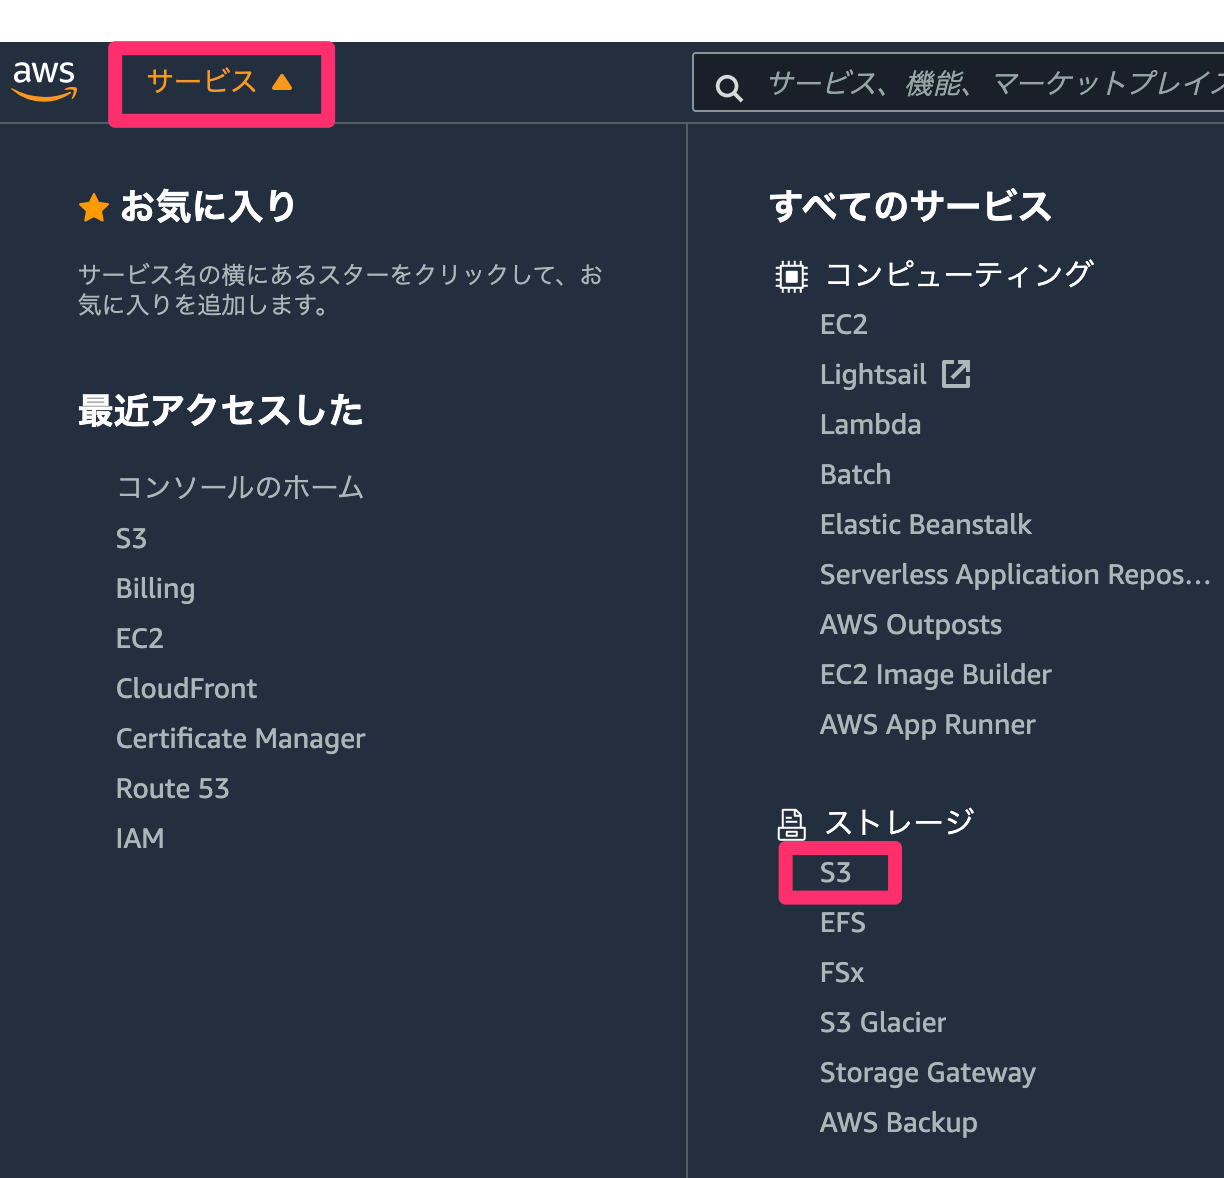
Task: Click inside the search input field
Action: pyautogui.click(x=950, y=84)
